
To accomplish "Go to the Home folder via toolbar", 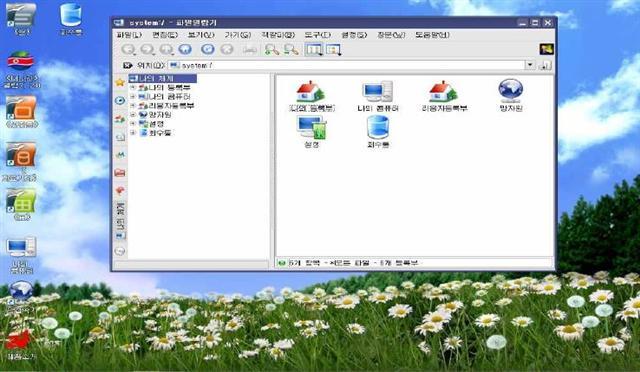I will pyautogui.click(x=185, y=50).
